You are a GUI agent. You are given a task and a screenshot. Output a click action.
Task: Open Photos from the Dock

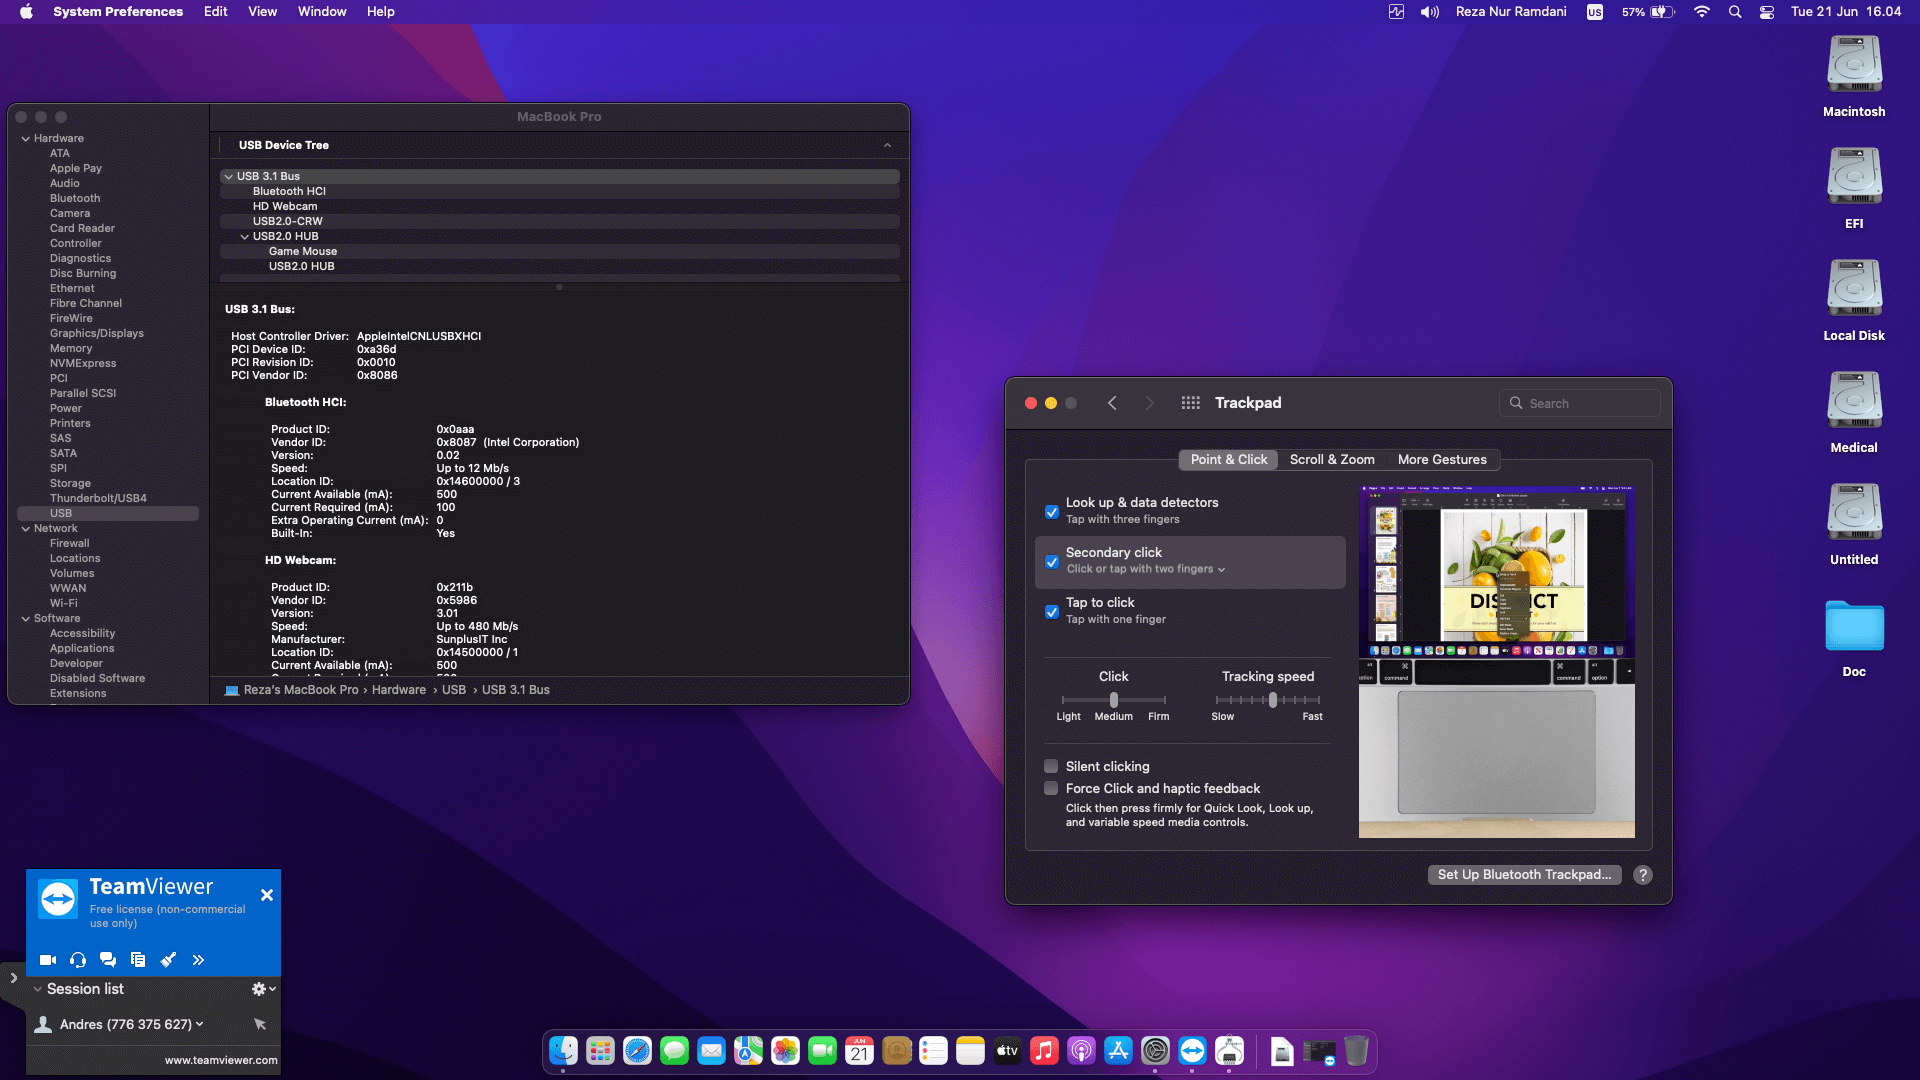coord(786,1051)
